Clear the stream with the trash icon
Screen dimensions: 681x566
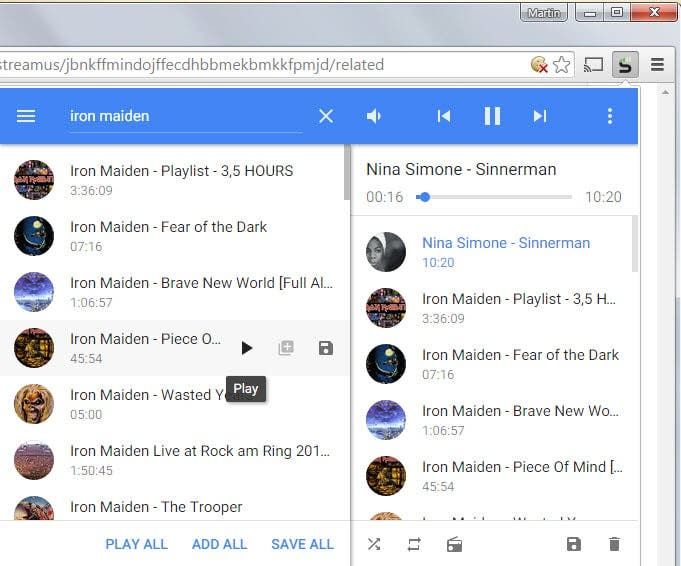pyautogui.click(x=614, y=544)
